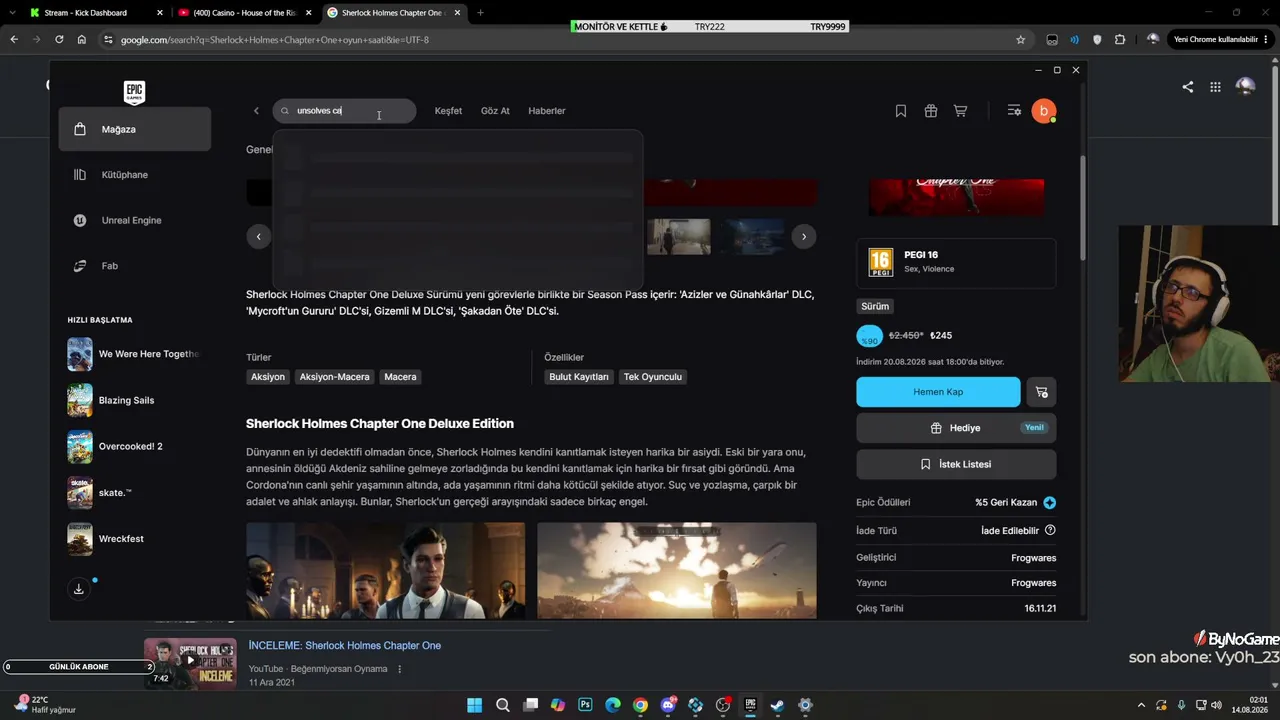The height and width of the screenshot is (720, 1280).
Task: Open Google apps grid in Chrome page
Action: (1215, 87)
